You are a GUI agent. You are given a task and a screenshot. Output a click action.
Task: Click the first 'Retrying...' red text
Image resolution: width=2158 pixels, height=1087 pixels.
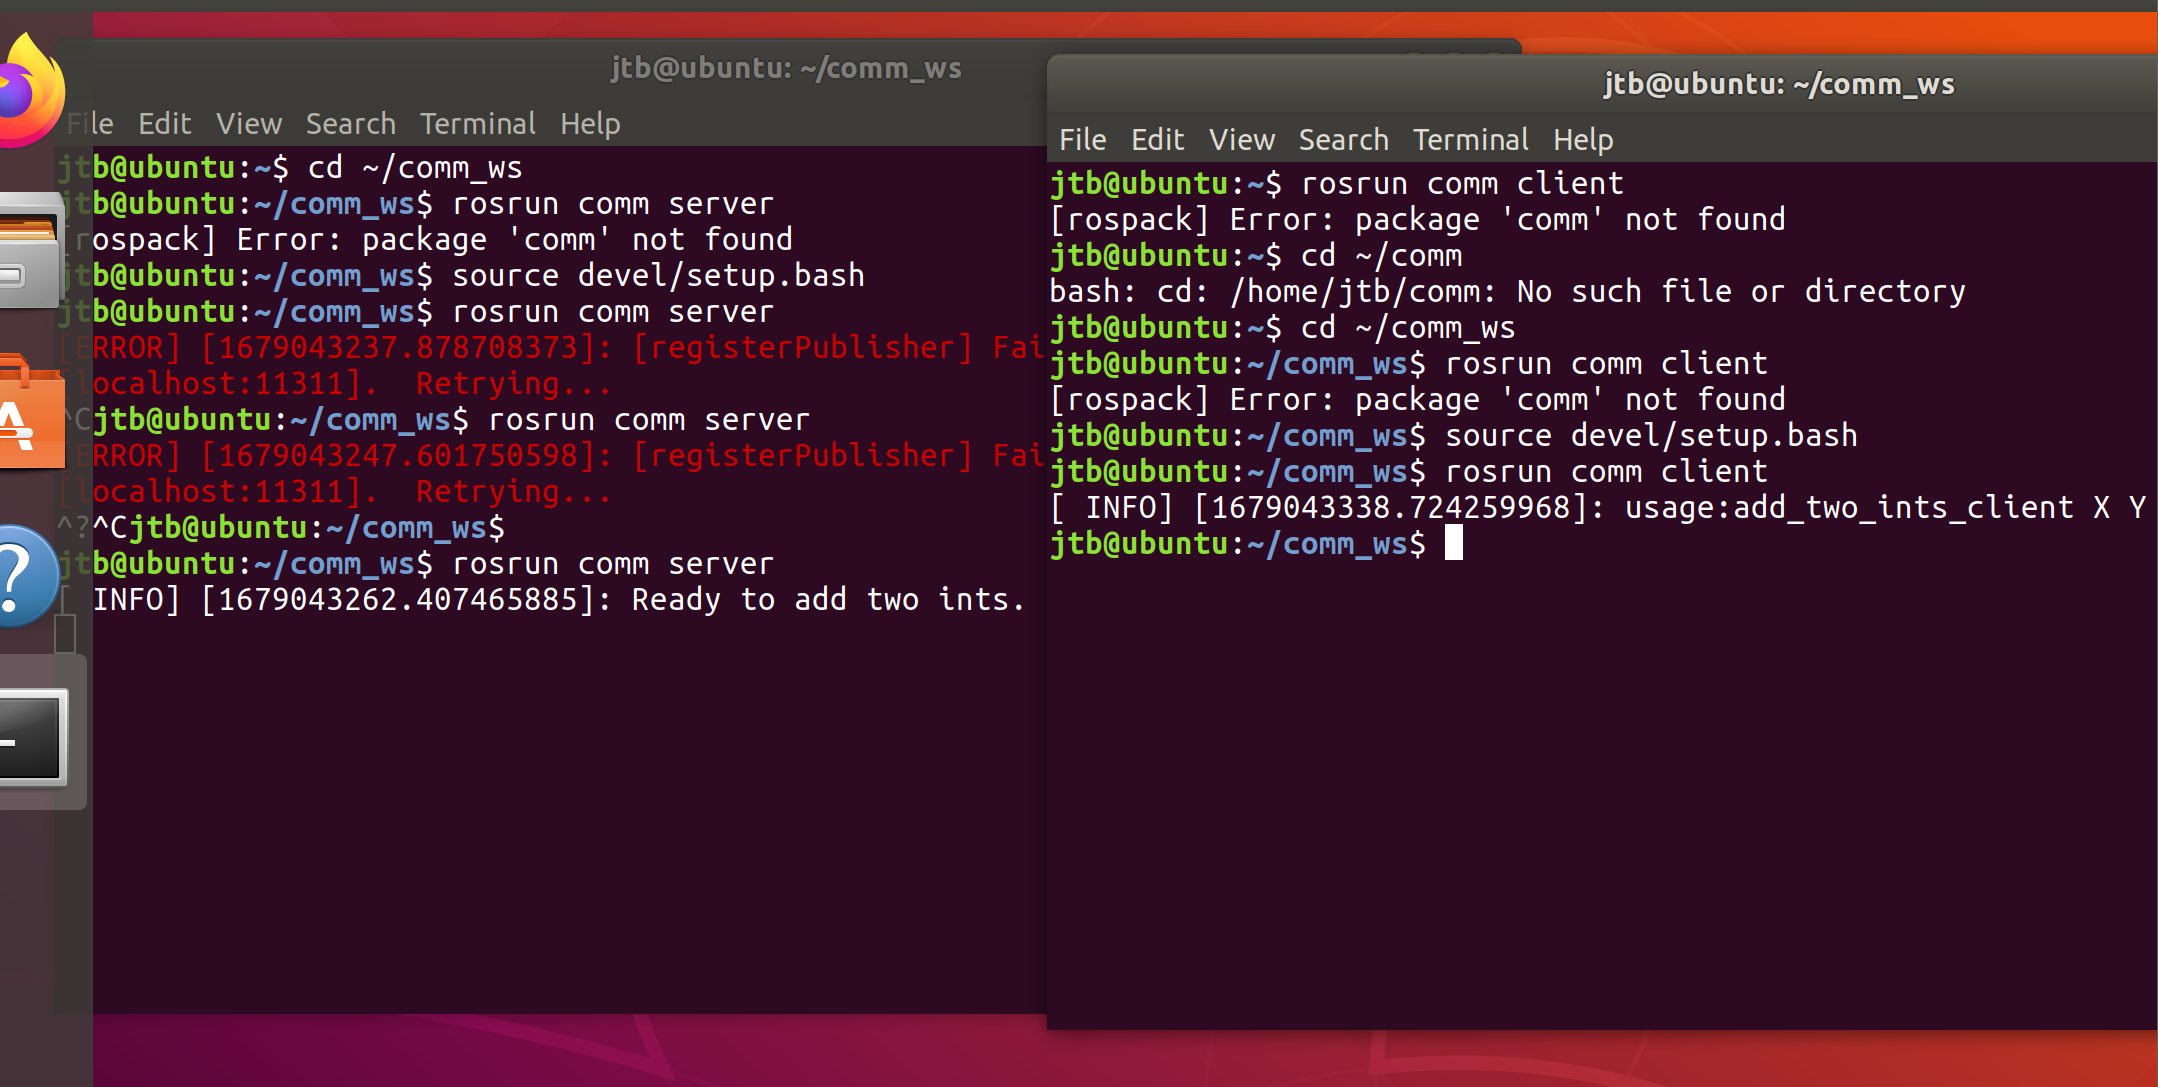coord(513,384)
